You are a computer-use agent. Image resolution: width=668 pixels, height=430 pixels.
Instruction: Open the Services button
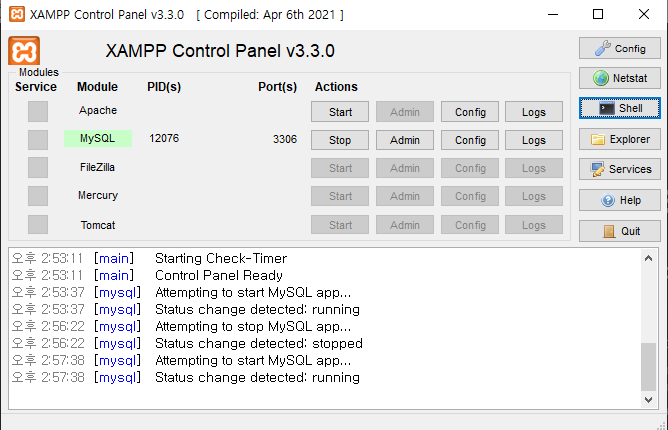pos(619,169)
